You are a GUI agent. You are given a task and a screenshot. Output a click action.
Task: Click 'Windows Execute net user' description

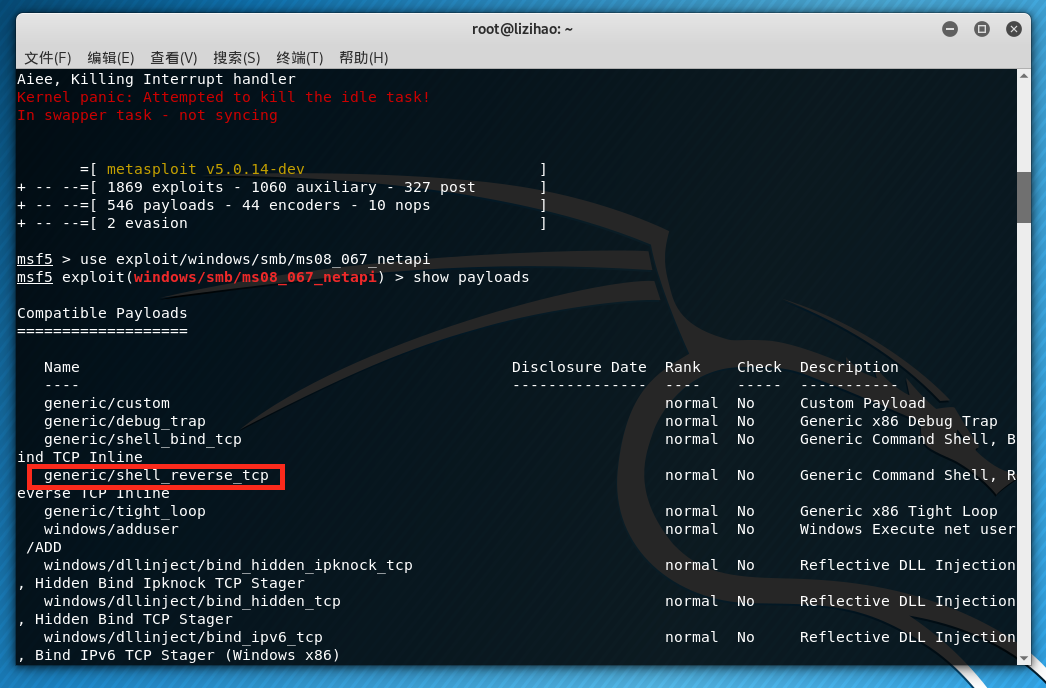click(x=908, y=529)
